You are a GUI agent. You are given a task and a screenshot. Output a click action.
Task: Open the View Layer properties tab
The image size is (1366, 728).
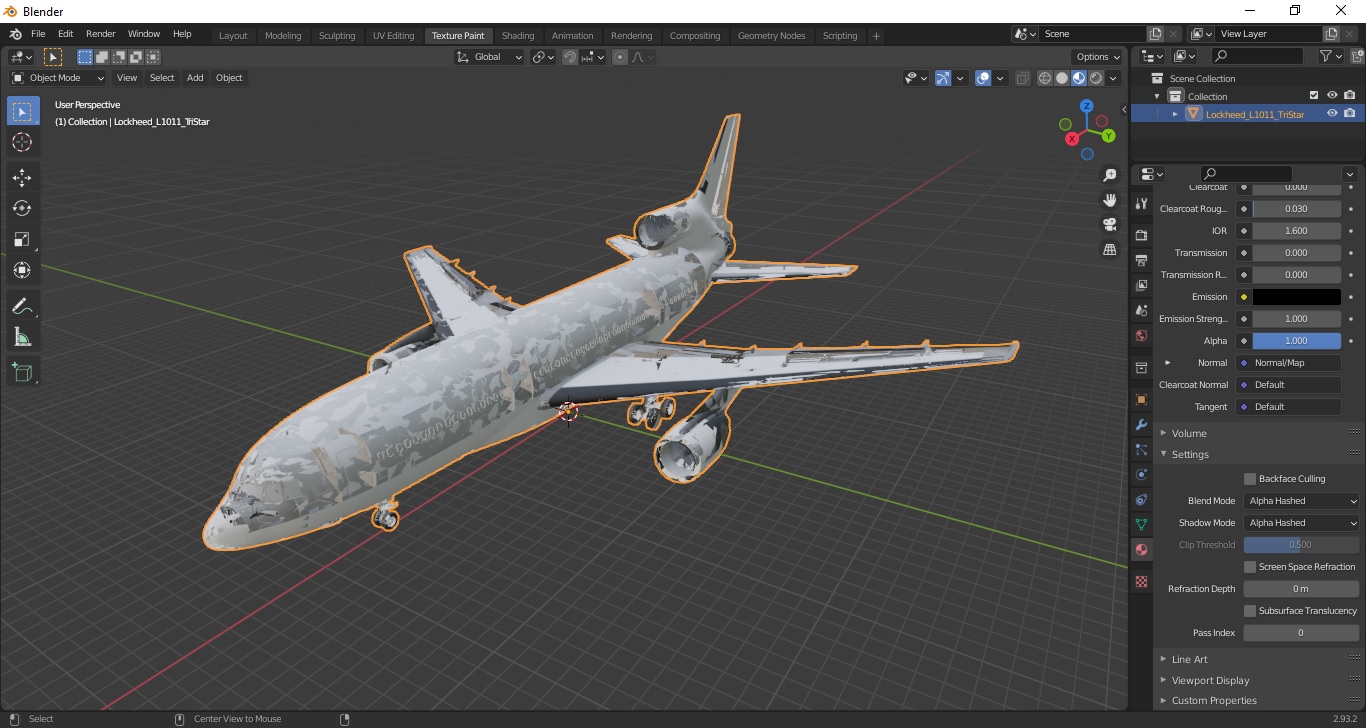point(1141,285)
